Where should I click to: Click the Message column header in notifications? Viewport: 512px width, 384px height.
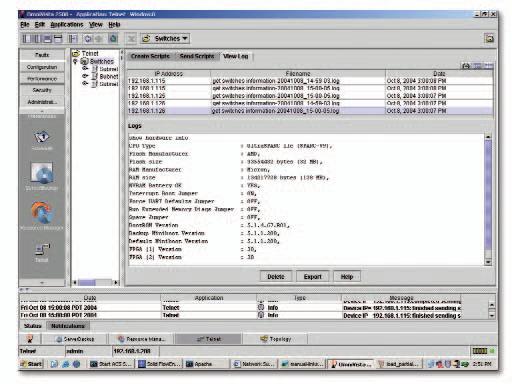coord(401,298)
